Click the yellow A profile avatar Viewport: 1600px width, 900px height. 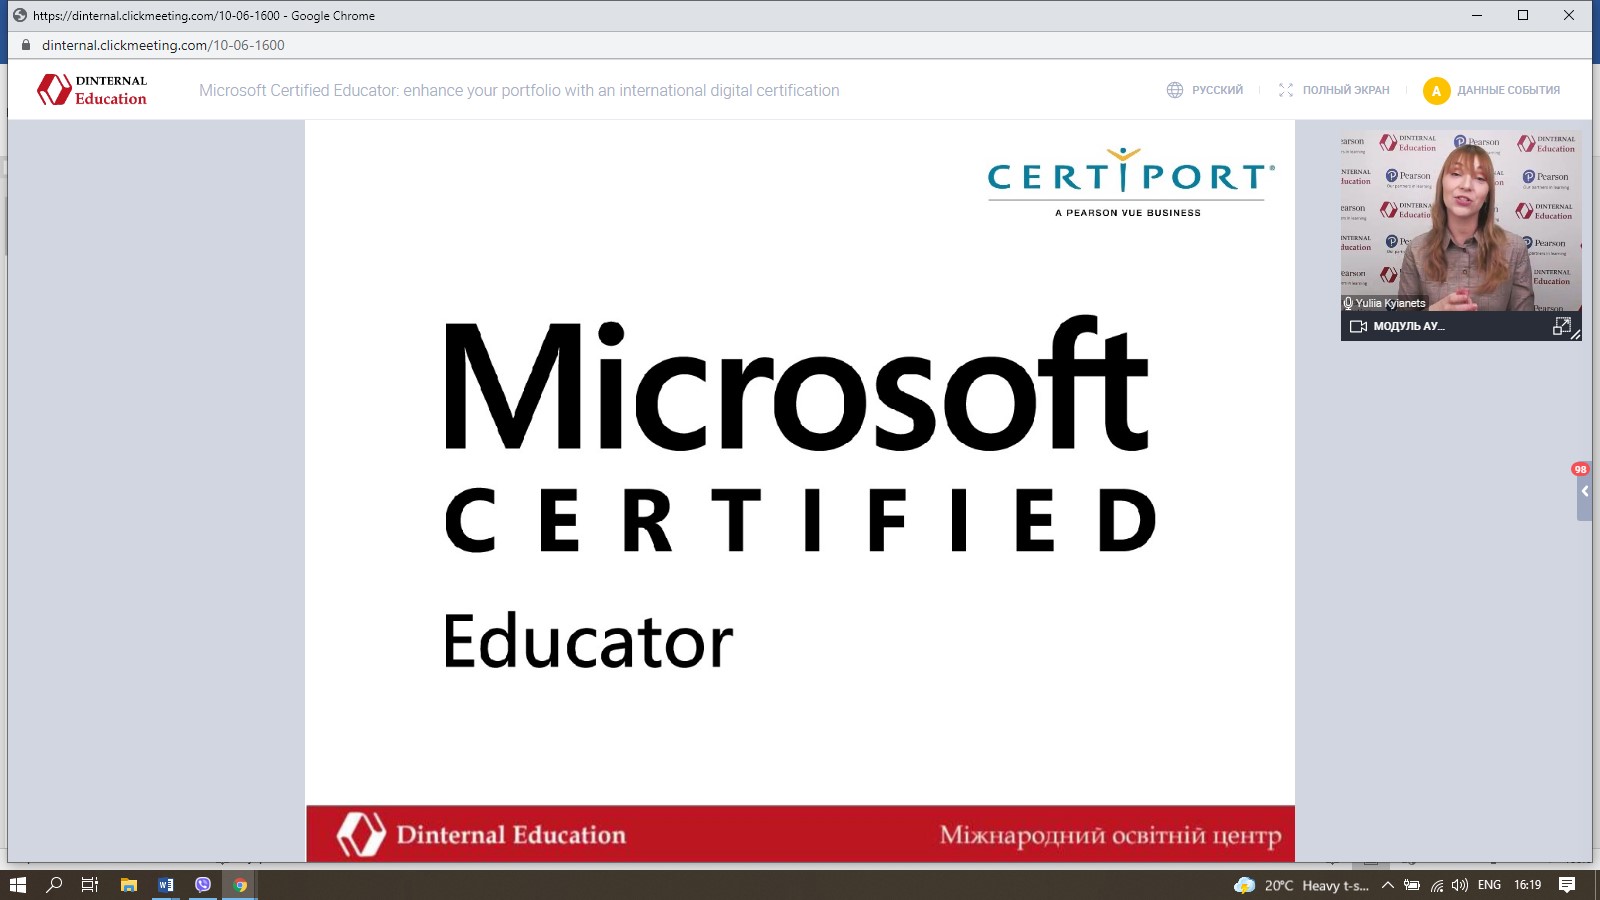click(1436, 91)
